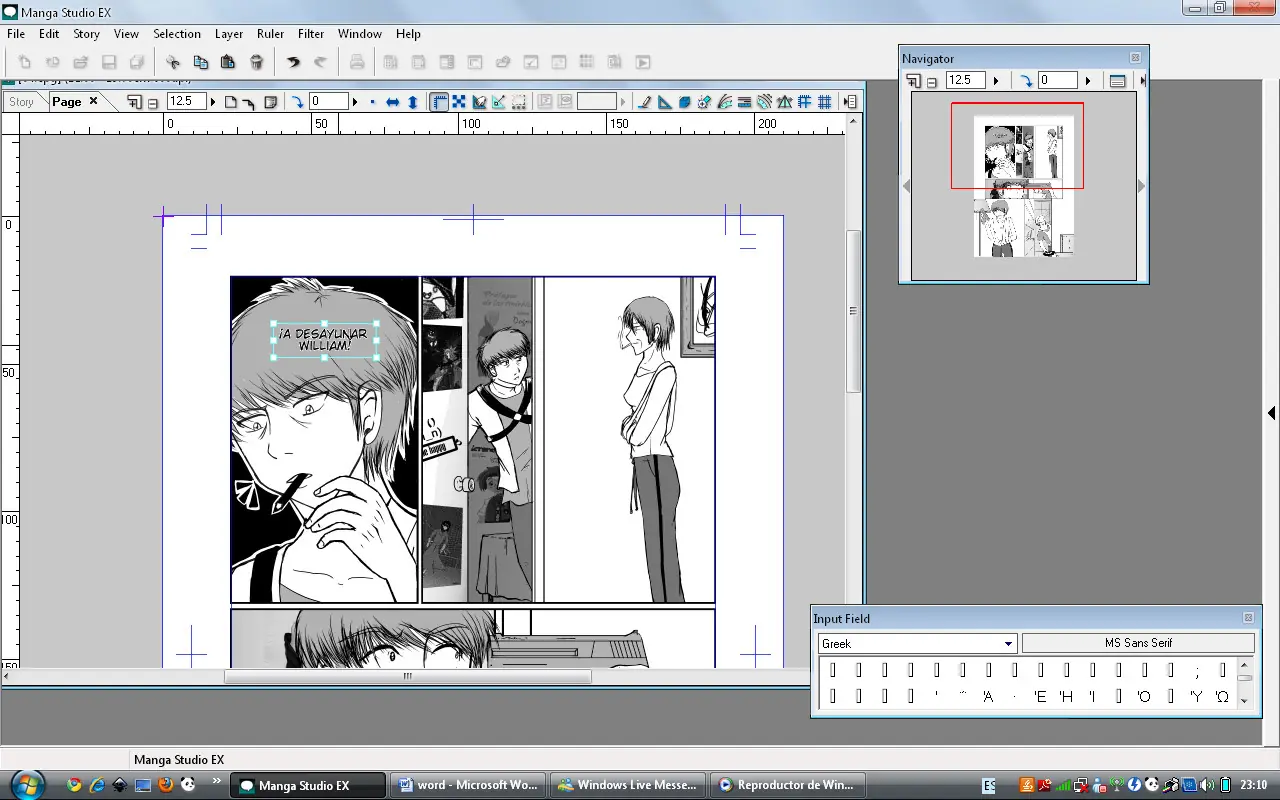Open the Ruler menu
Screen dimensions: 1280x800
pos(270,34)
